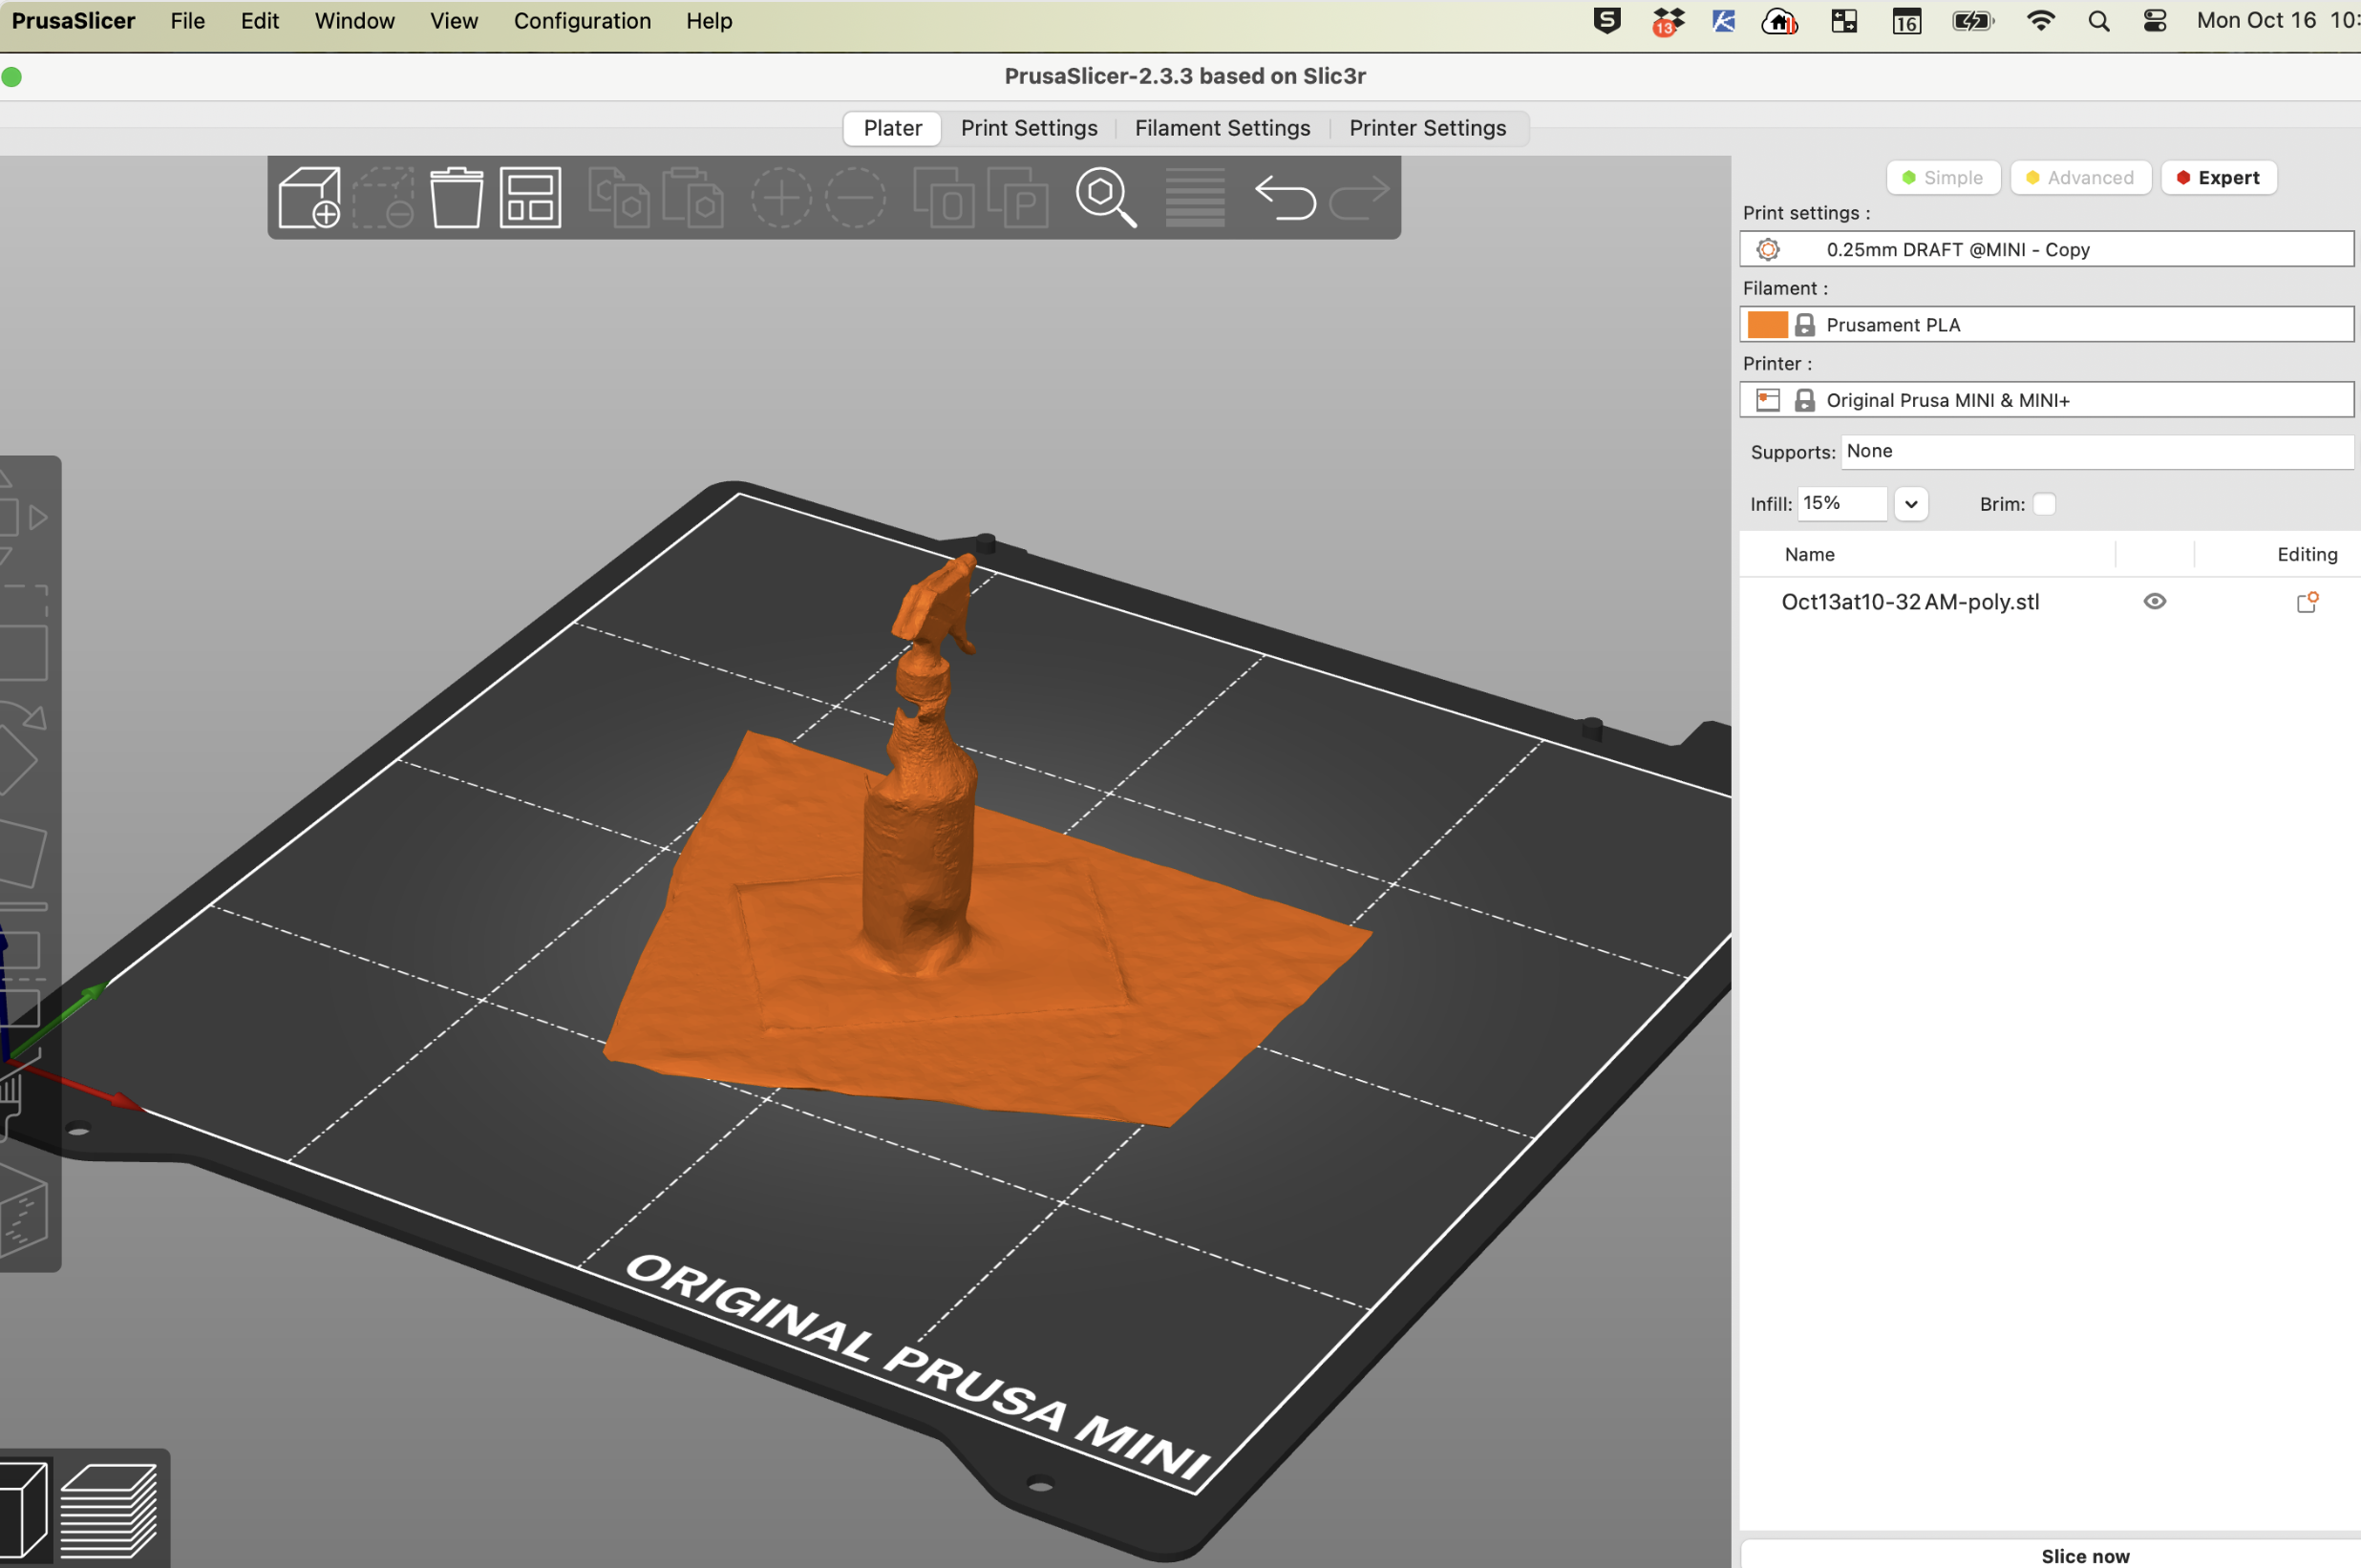The image size is (2361, 1568).
Task: Open the Plater tab
Action: pos(892,128)
